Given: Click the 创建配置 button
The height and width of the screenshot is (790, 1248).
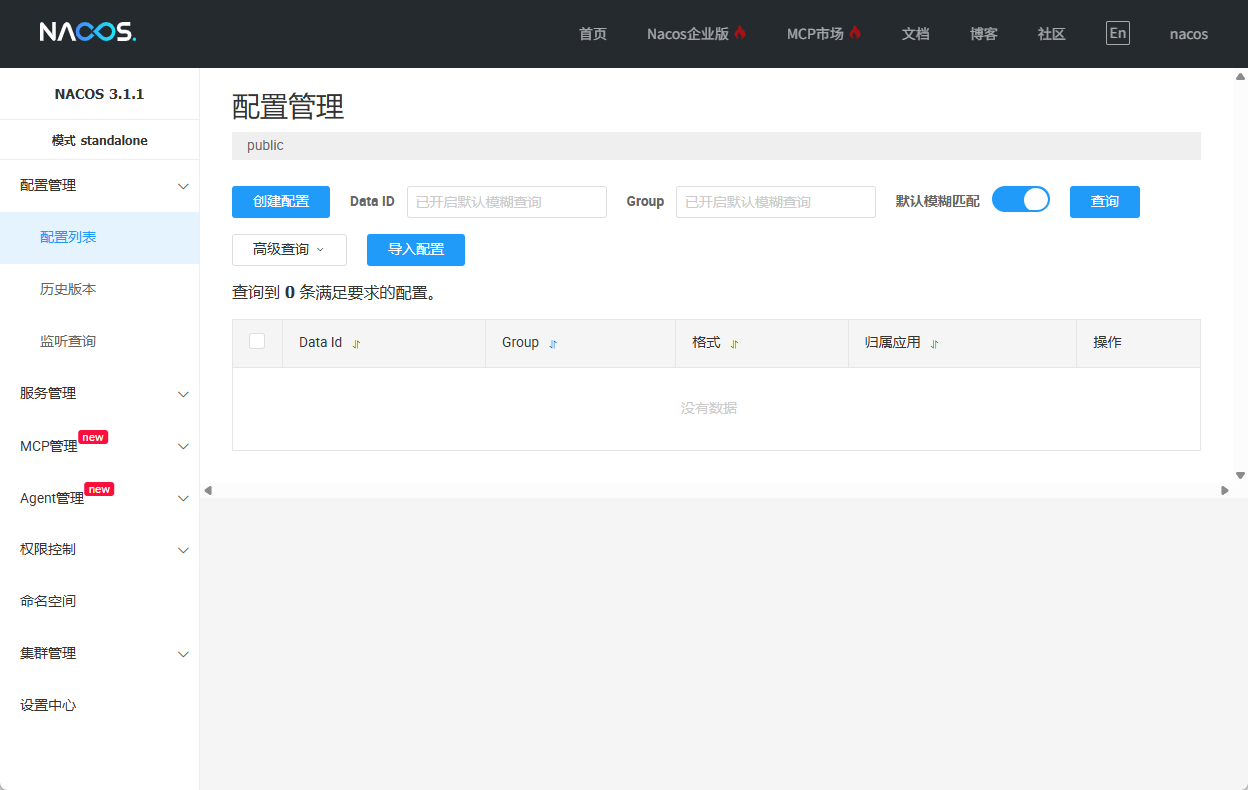Looking at the screenshot, I should click(x=281, y=202).
